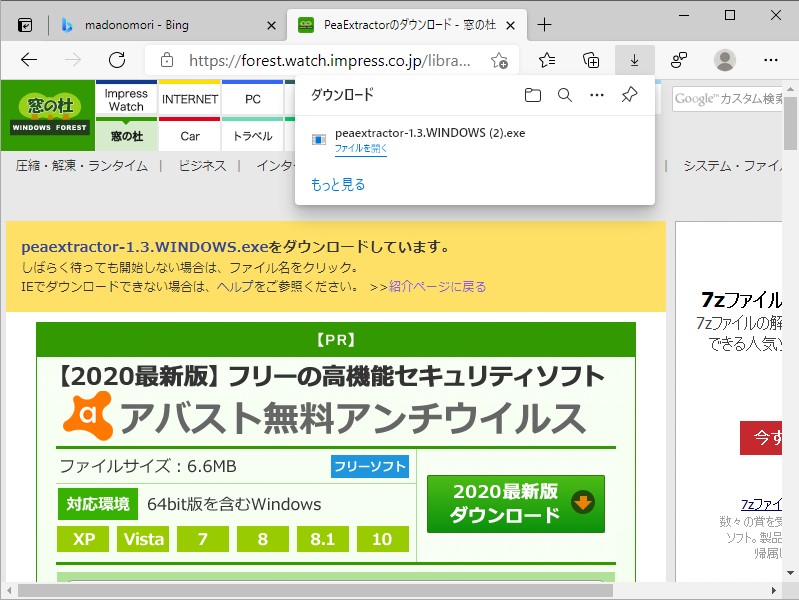Viewport: 799px width, 600px height.
Task: Click the フリーソフト badge
Action: (x=370, y=466)
